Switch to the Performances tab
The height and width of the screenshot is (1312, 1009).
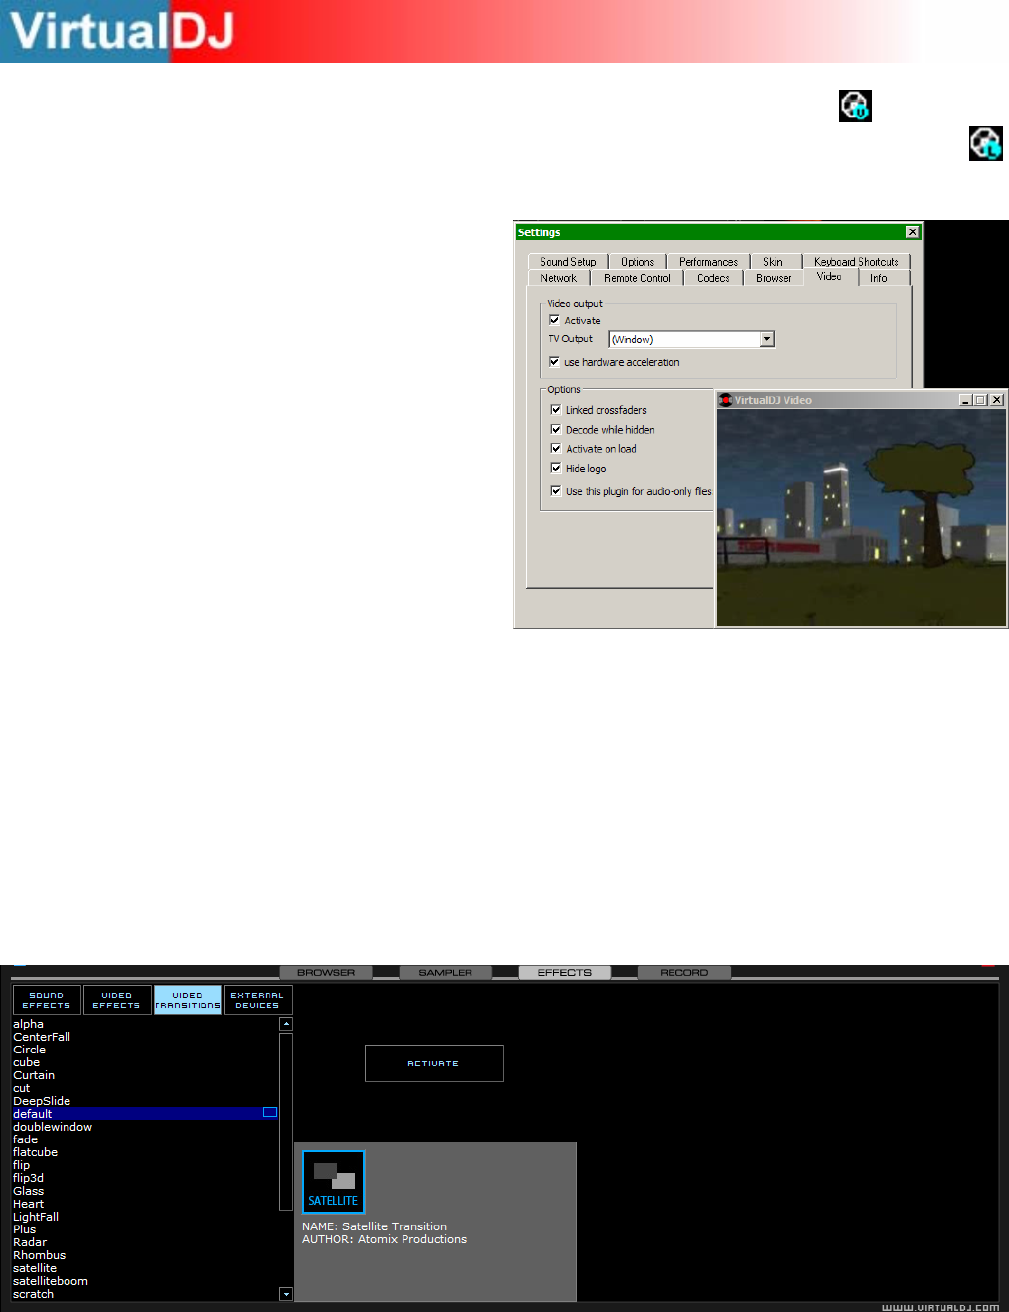pos(708,262)
